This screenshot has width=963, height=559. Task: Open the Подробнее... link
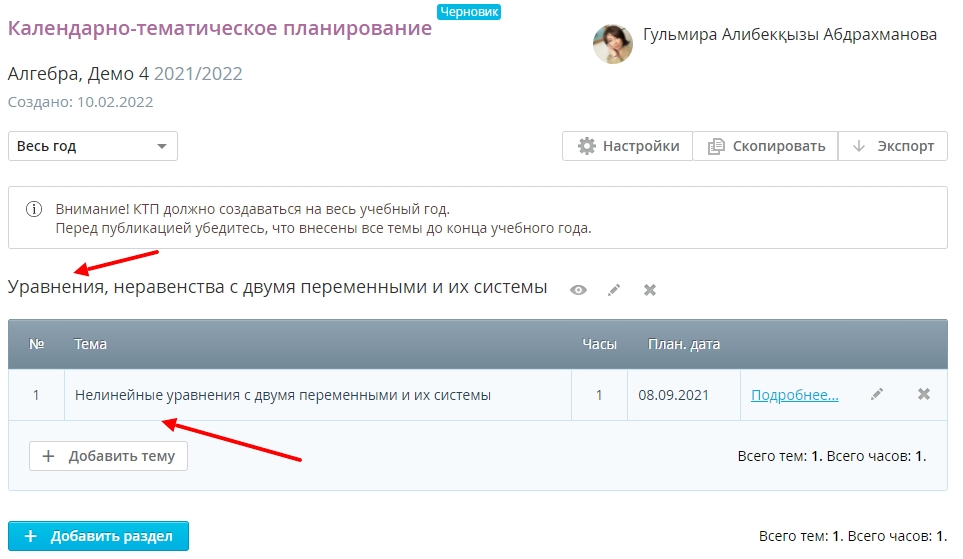click(x=794, y=395)
